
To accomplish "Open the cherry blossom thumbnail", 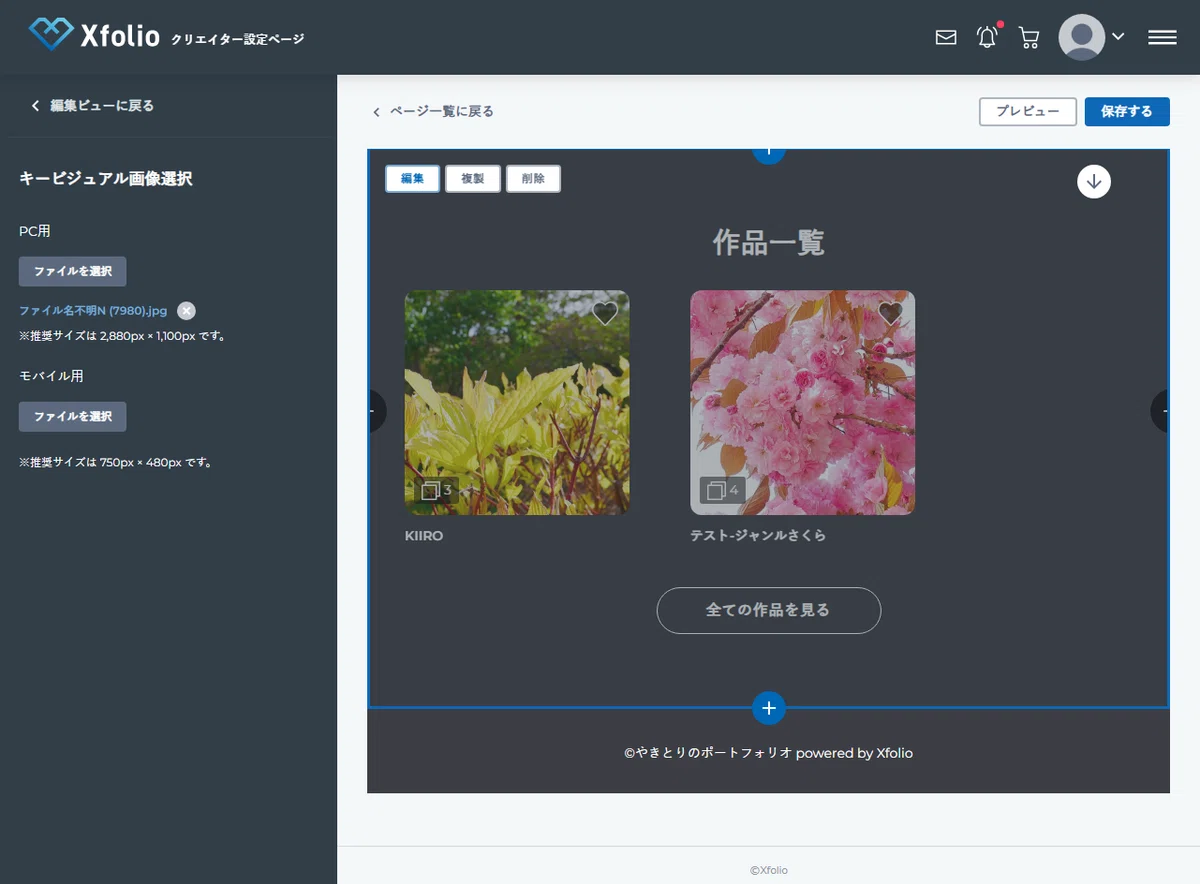I will pos(802,402).
